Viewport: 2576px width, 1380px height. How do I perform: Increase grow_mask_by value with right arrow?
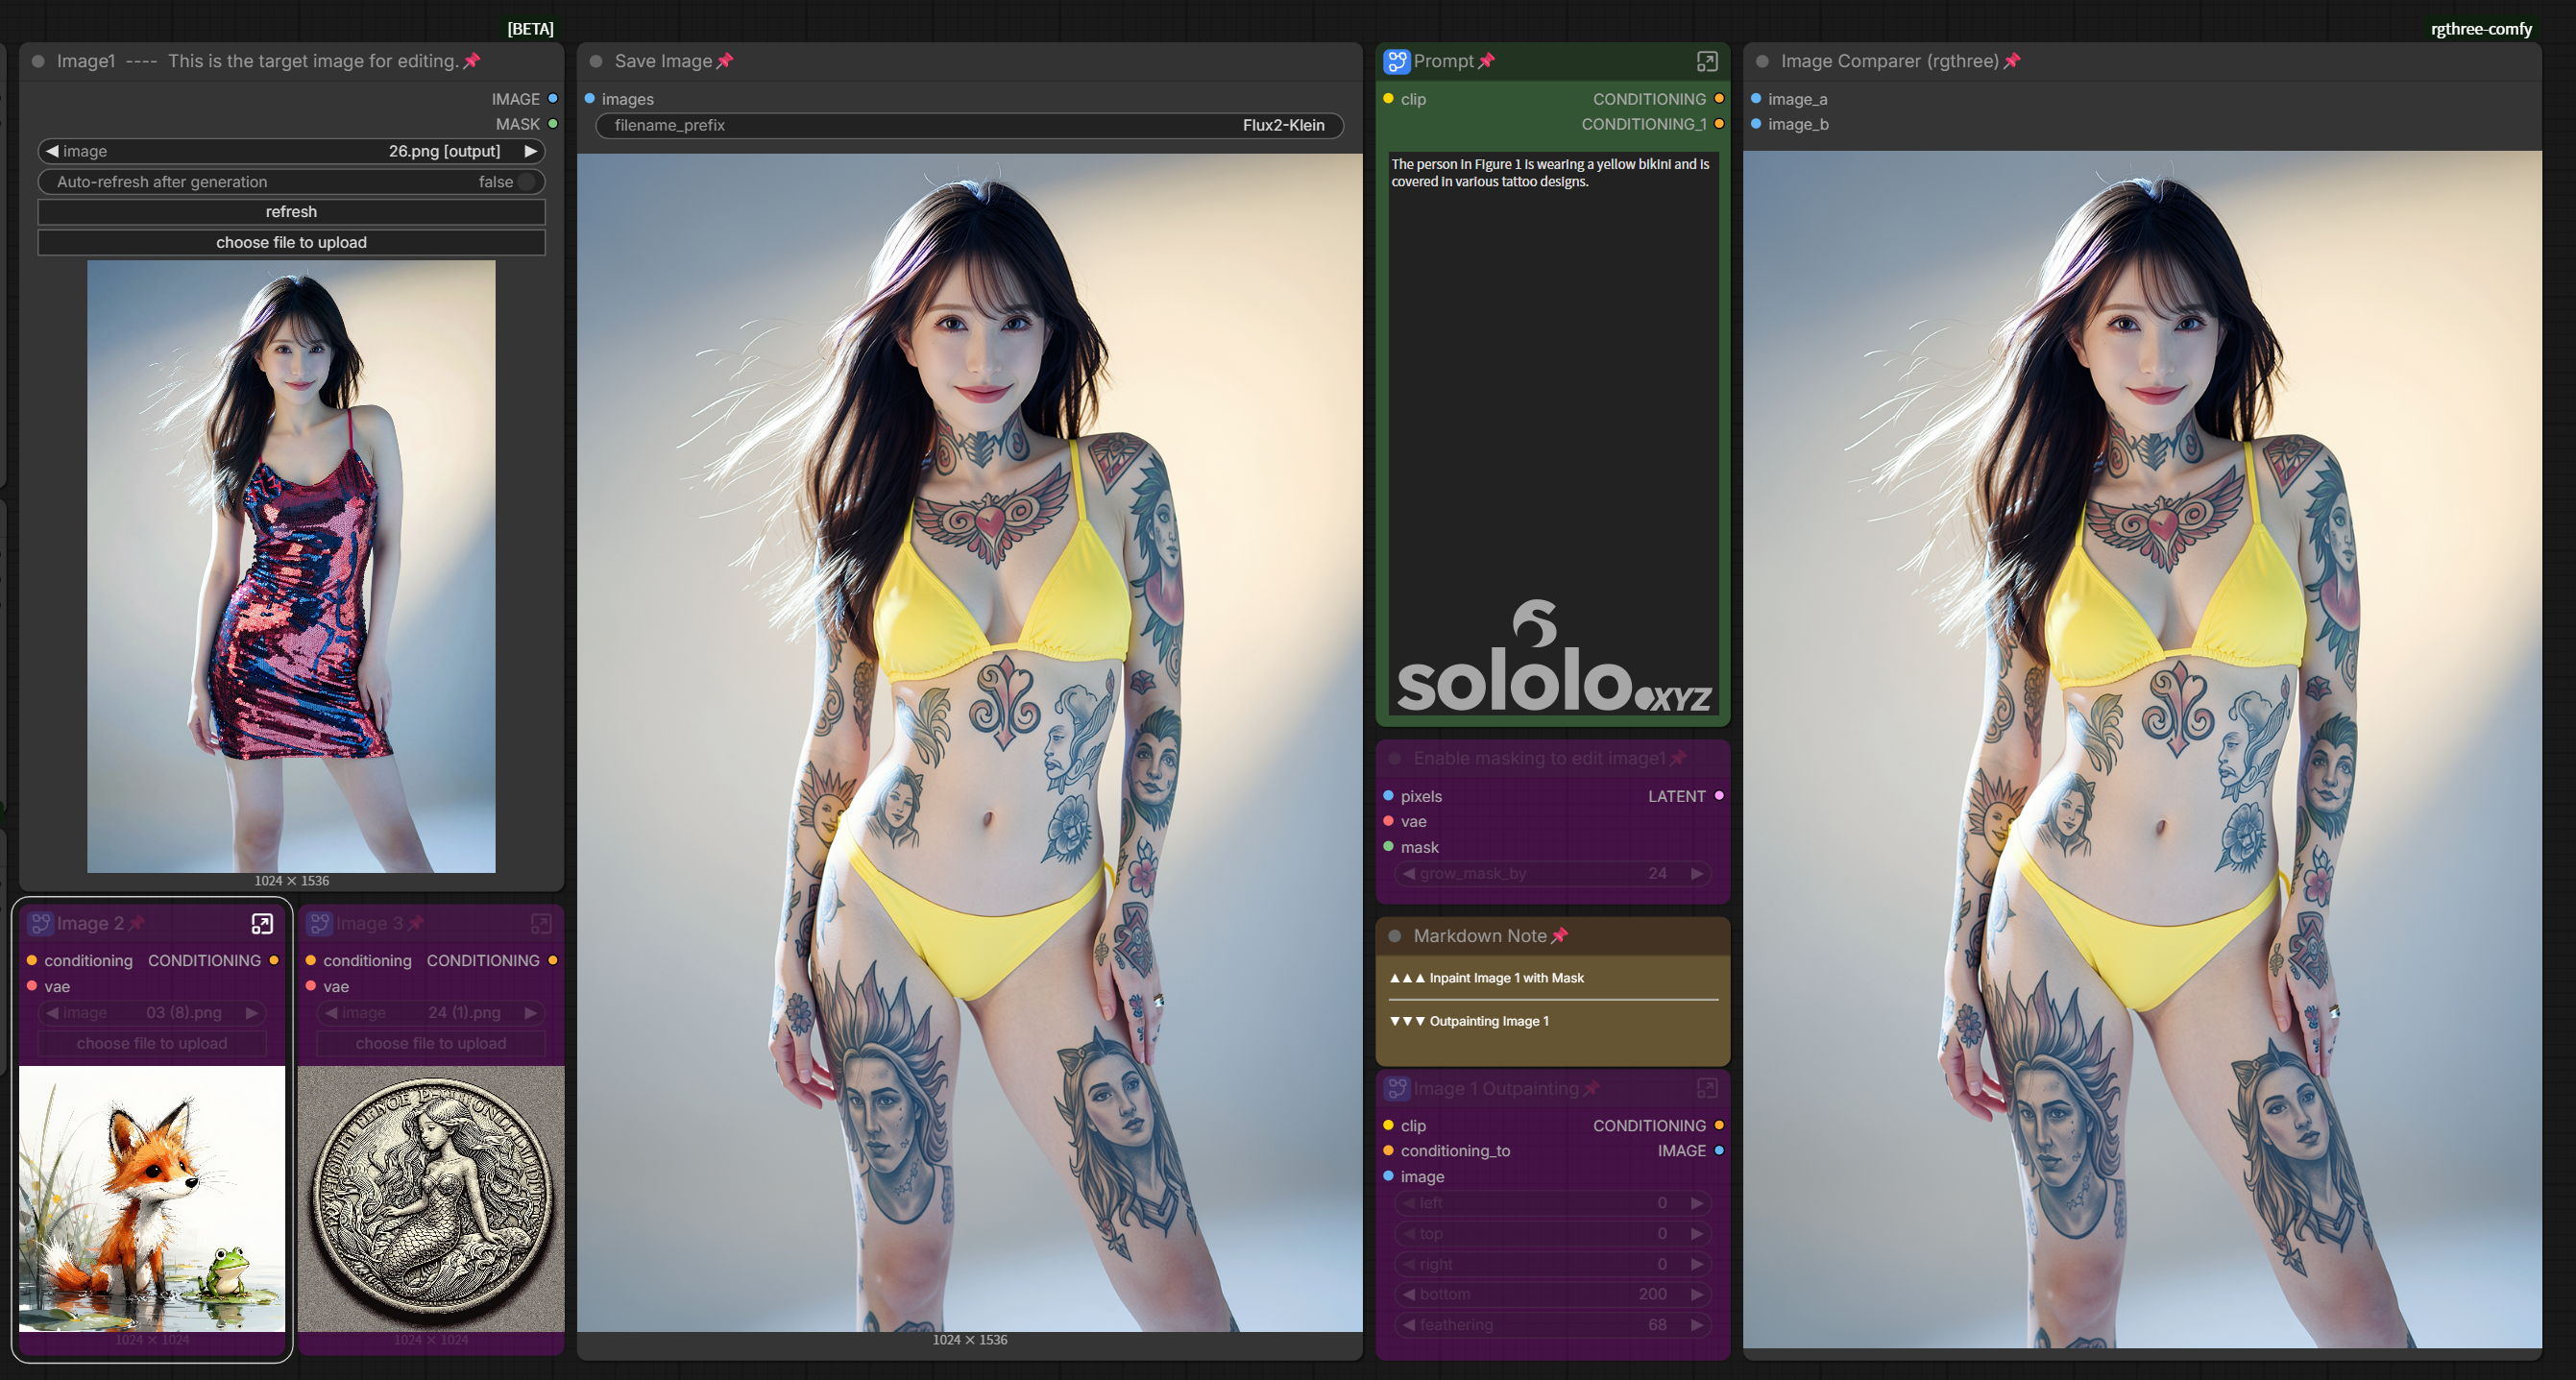1697,874
